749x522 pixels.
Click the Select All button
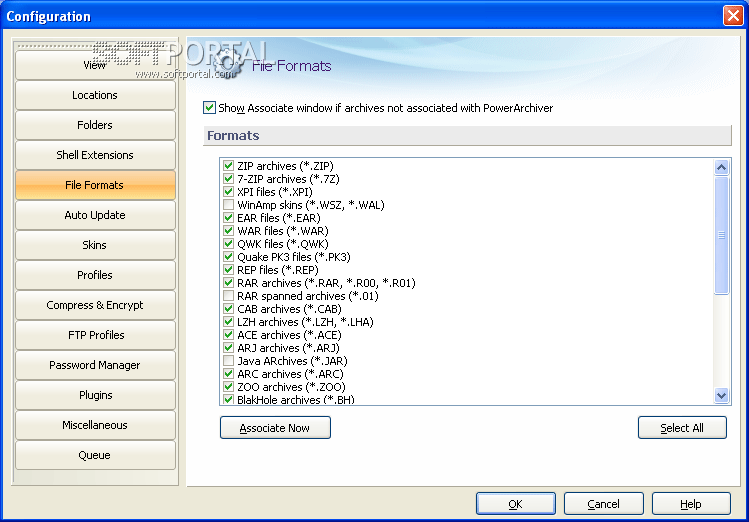682,427
